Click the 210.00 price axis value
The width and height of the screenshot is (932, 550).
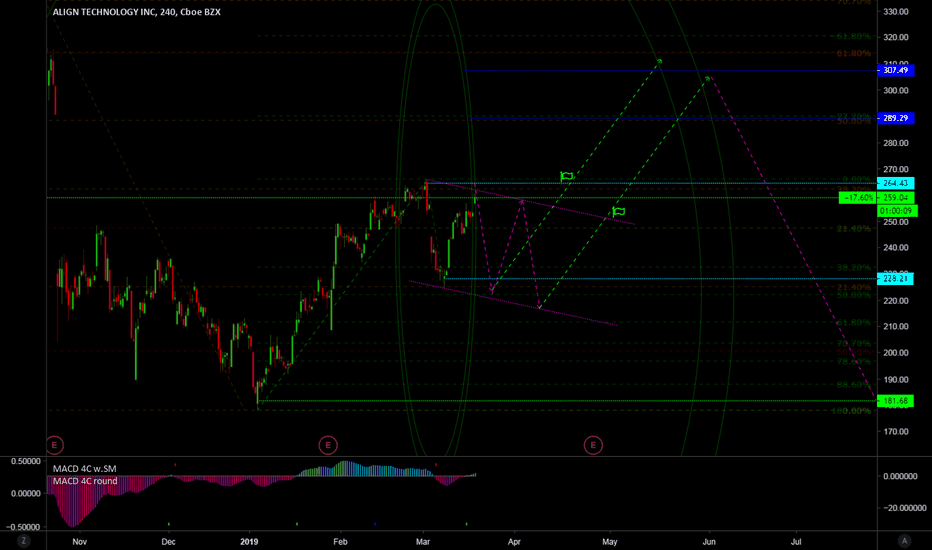[x=896, y=326]
